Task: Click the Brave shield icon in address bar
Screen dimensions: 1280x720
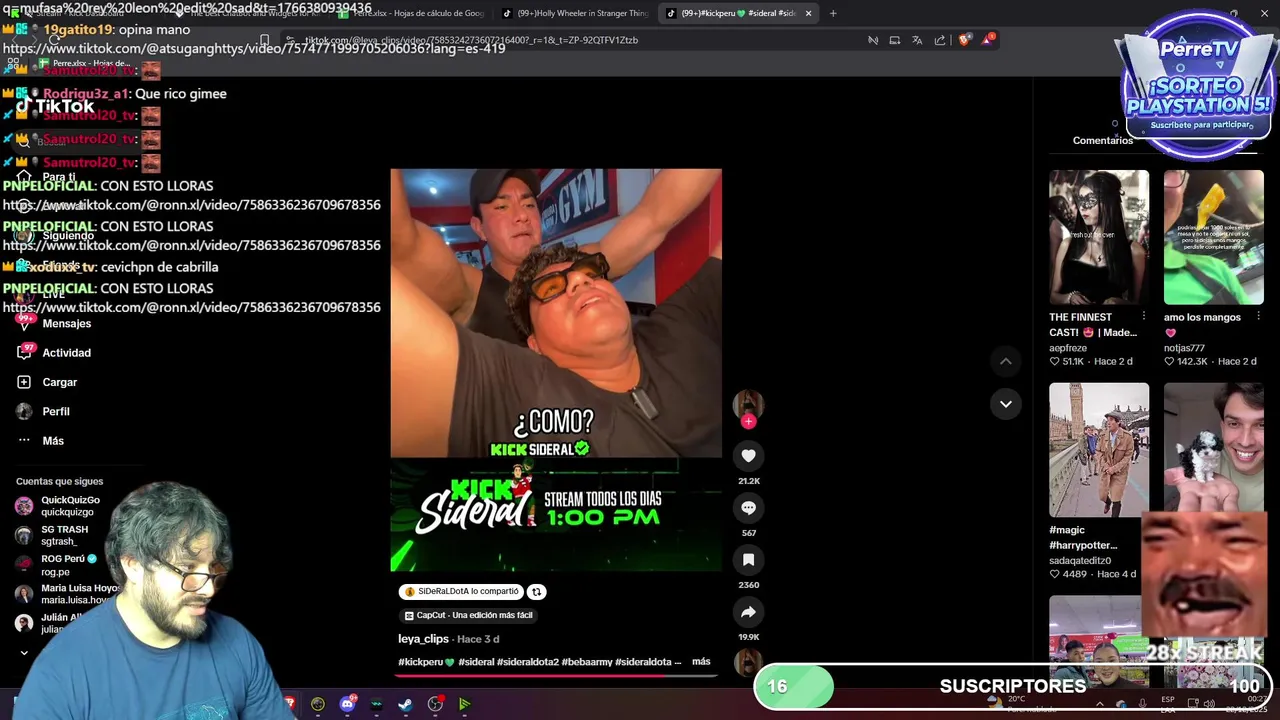Action: (x=964, y=40)
